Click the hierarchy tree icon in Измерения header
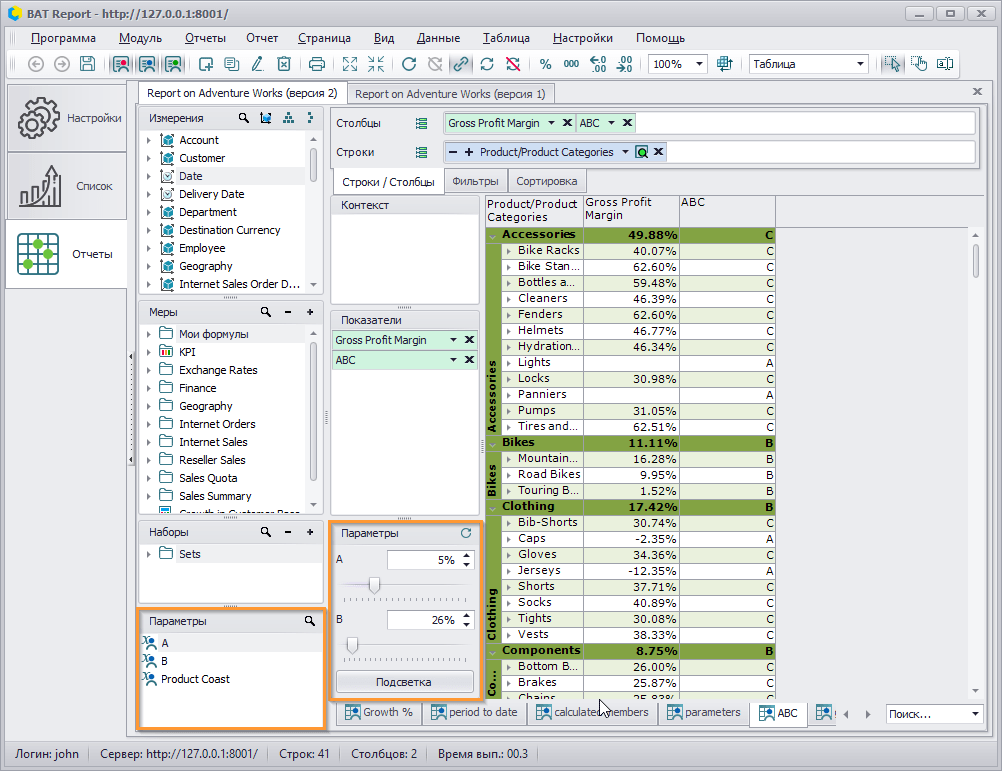Screen dimensions: 1002x771 coord(289,118)
